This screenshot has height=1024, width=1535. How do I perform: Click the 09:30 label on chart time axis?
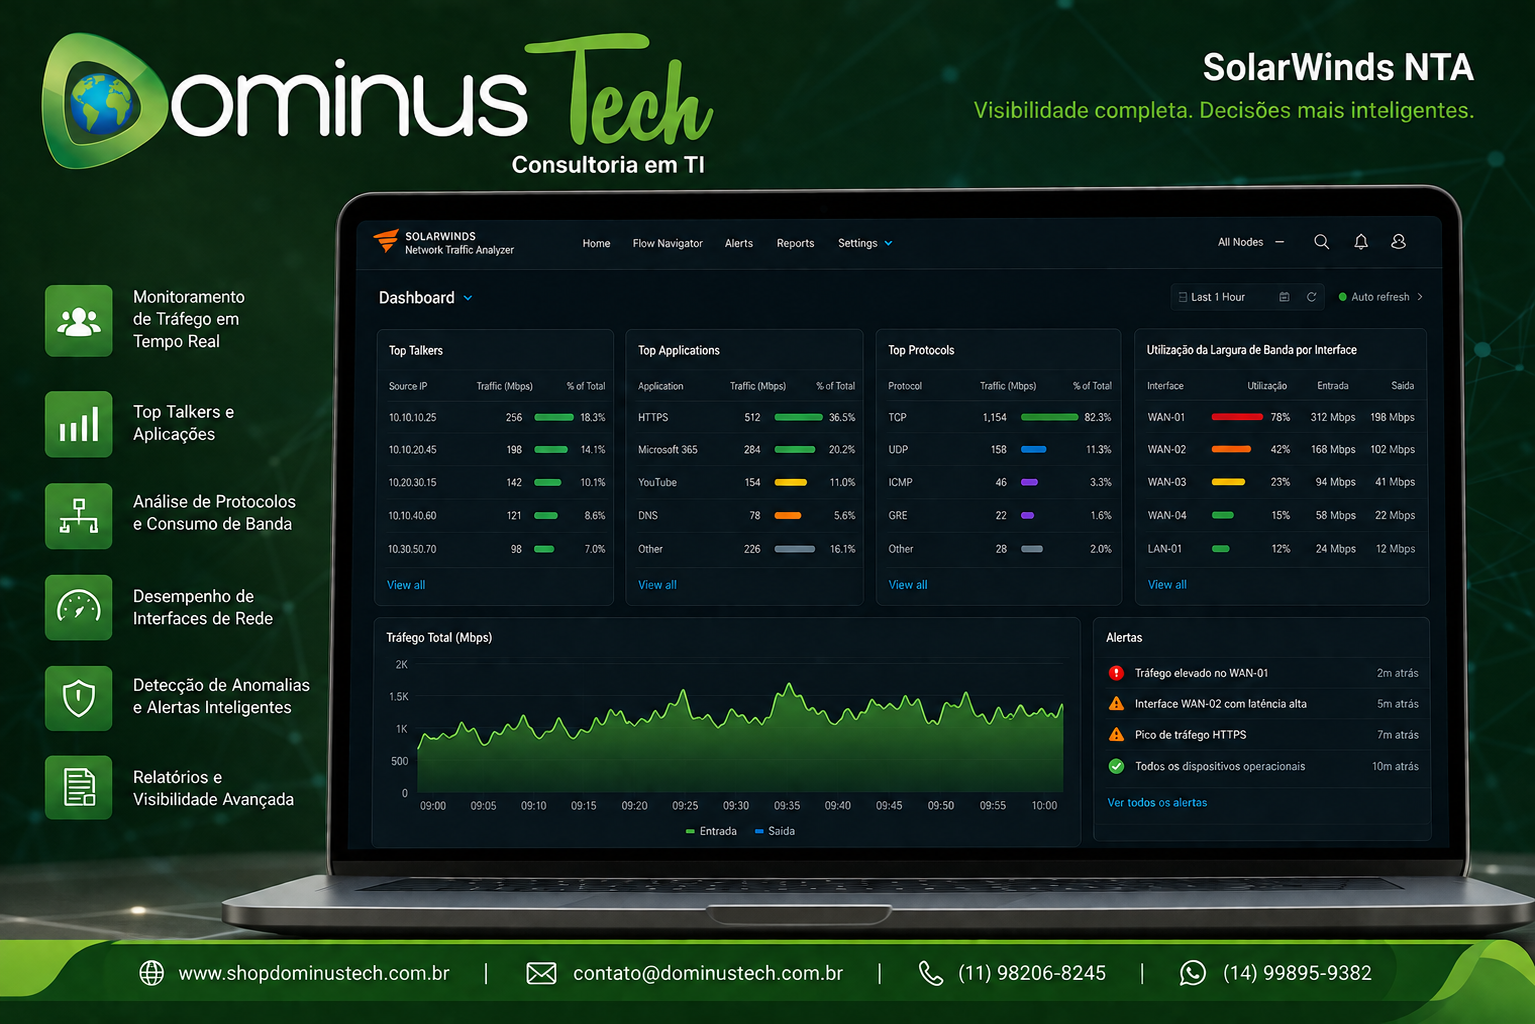736,806
